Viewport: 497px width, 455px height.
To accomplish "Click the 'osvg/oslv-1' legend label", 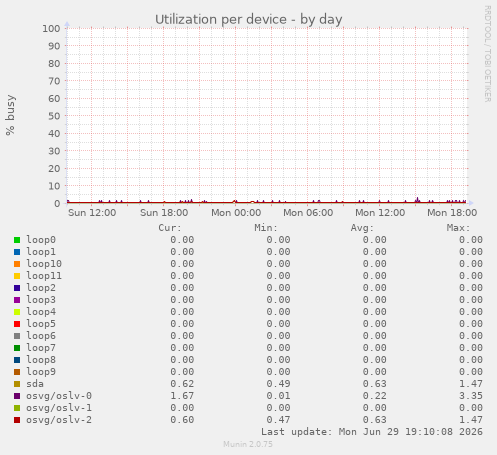I will [59, 408].
